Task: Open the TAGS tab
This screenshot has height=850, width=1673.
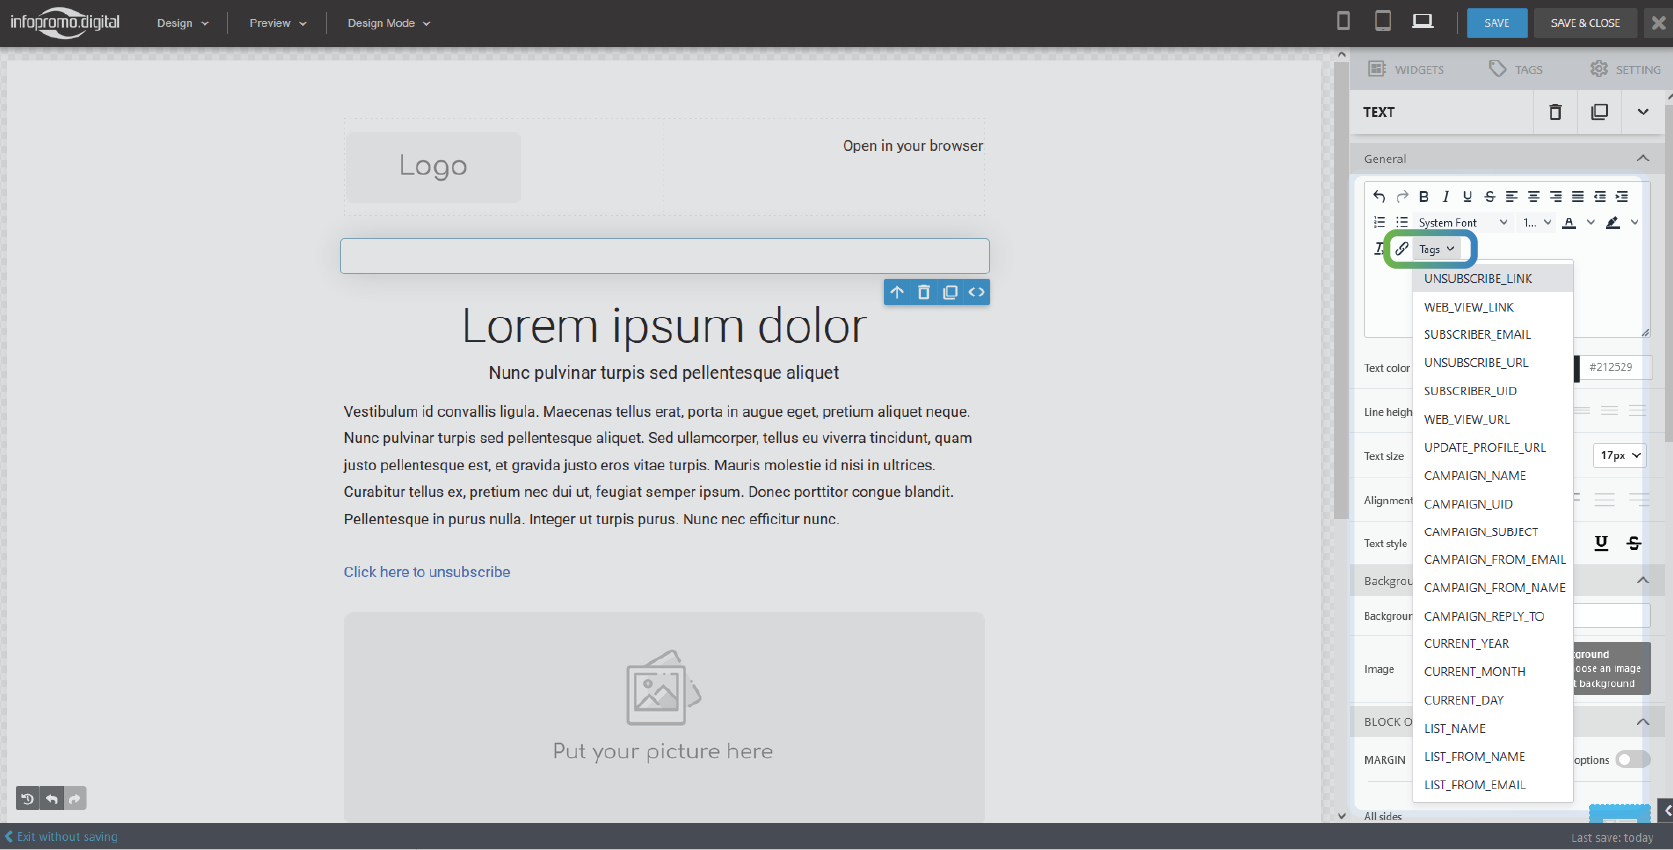Action: point(1516,69)
